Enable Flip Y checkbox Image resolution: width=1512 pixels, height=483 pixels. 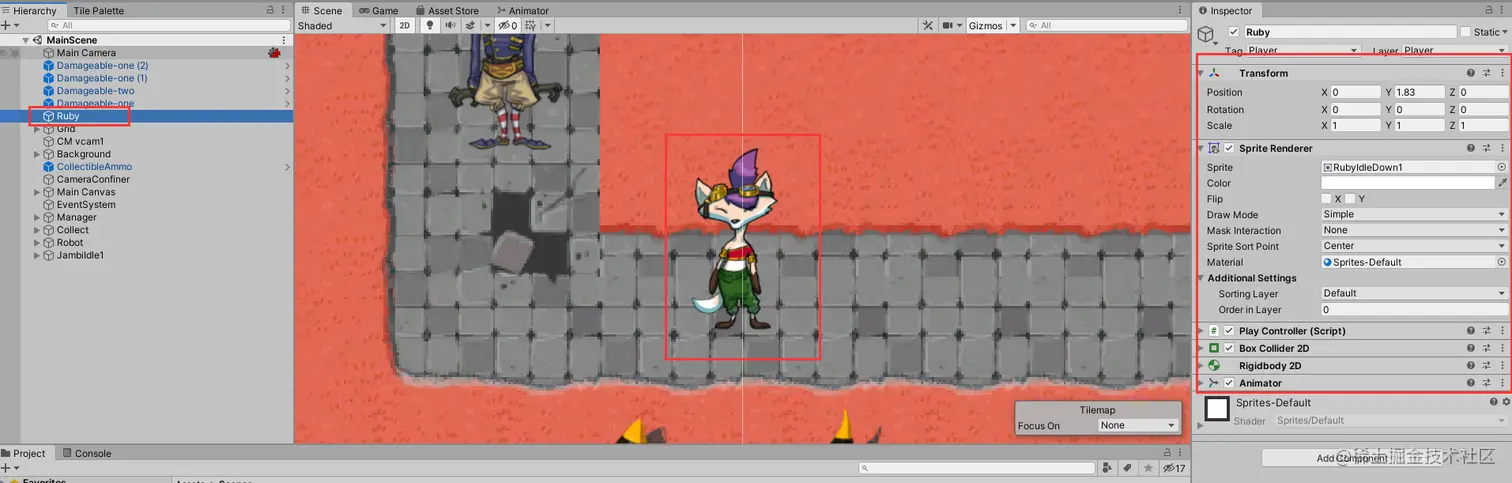(1349, 199)
